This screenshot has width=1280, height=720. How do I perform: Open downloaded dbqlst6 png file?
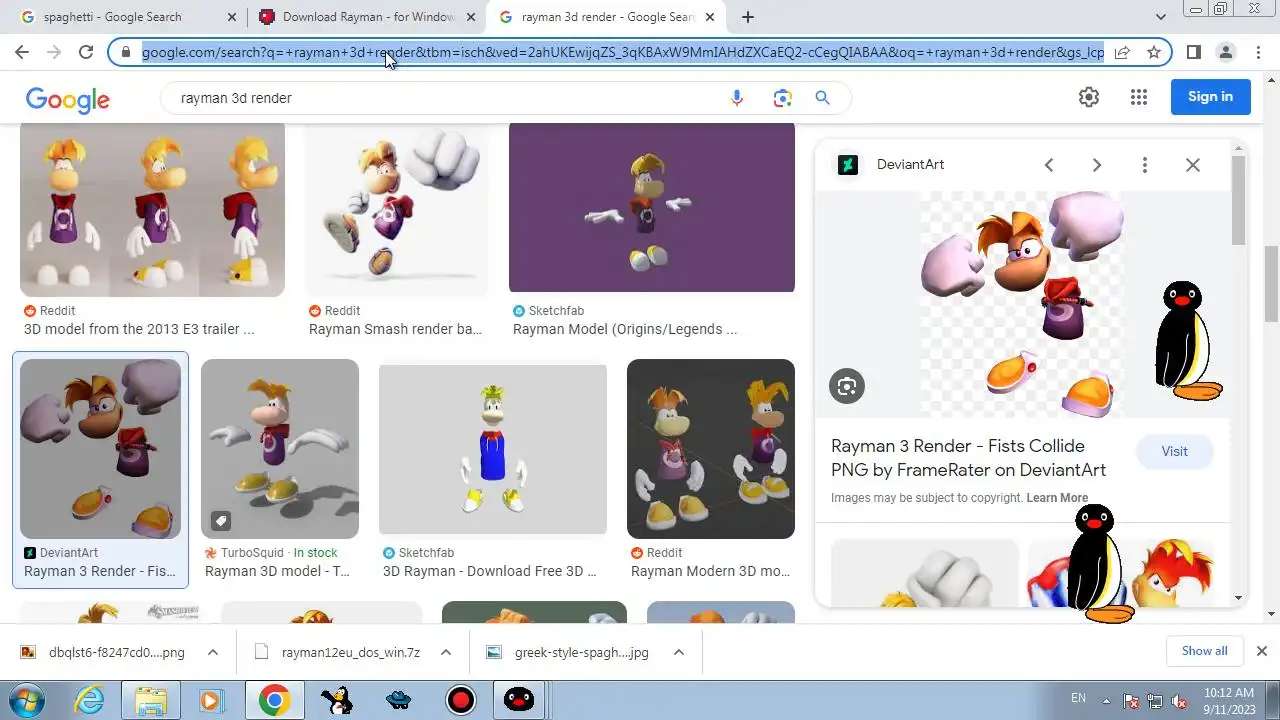coord(103,652)
